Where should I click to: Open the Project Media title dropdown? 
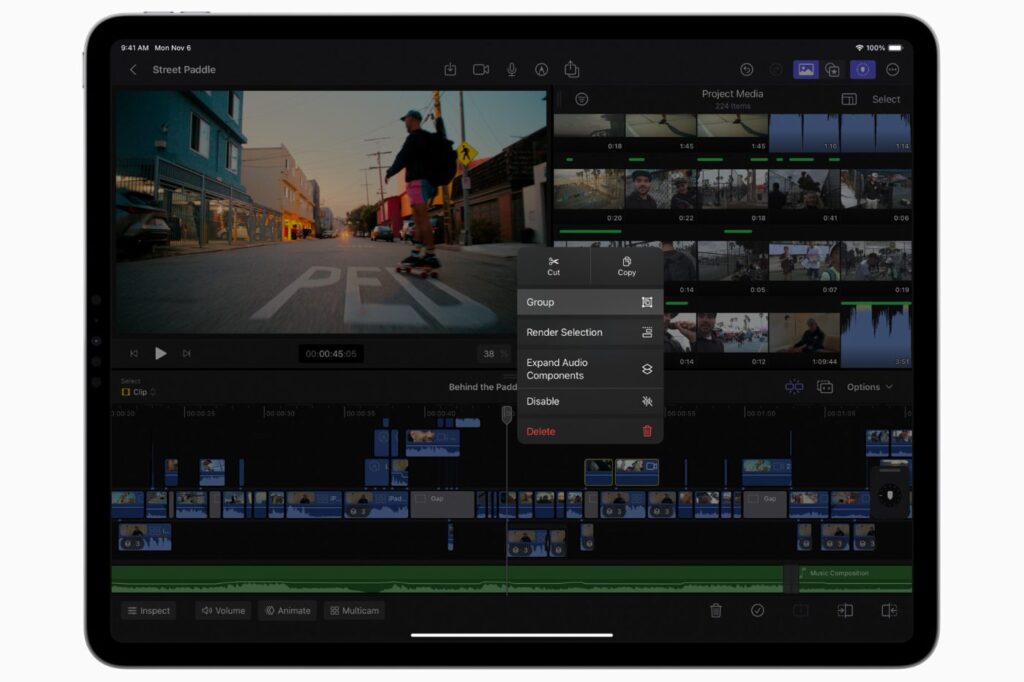click(732, 94)
